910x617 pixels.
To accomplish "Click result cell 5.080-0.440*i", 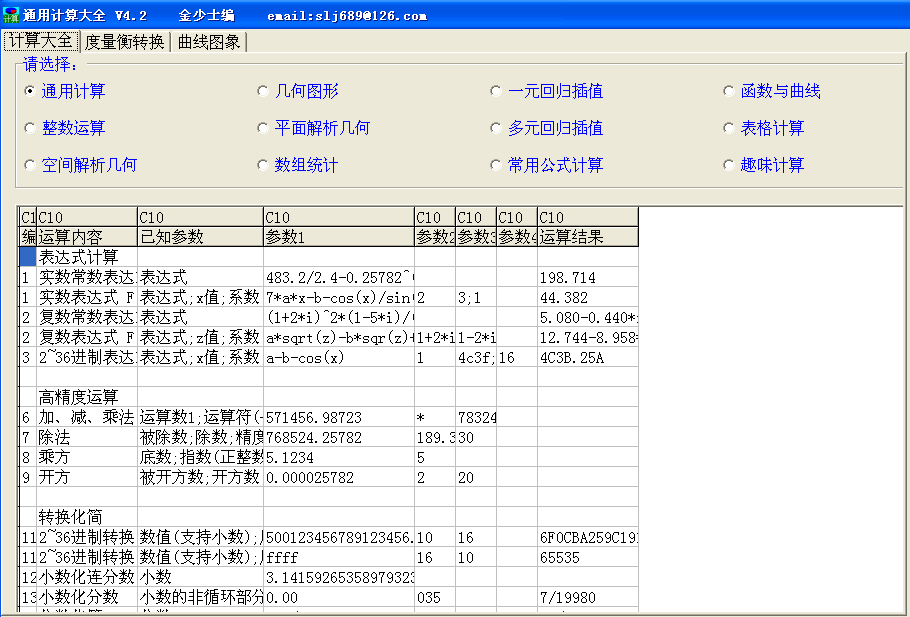I will (588, 317).
